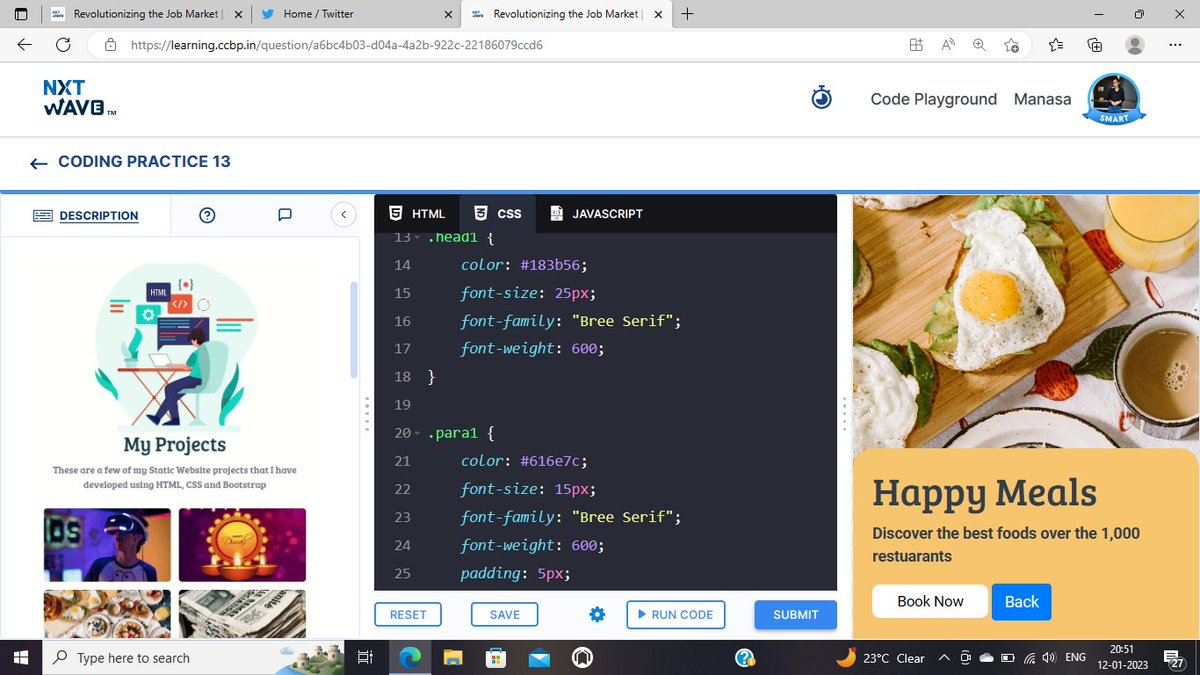The width and height of the screenshot is (1200, 675).
Task: Open the help question mark icon
Action: coord(208,215)
